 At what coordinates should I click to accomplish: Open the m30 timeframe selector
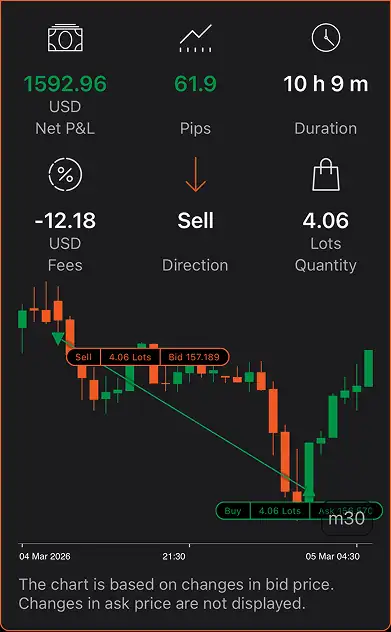(346, 519)
